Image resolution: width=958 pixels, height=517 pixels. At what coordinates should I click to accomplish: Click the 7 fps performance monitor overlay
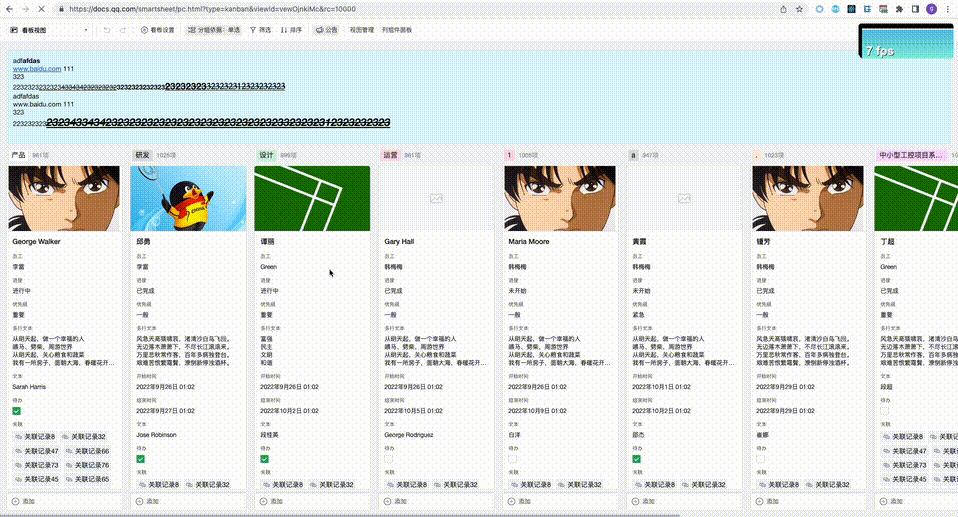(906, 41)
